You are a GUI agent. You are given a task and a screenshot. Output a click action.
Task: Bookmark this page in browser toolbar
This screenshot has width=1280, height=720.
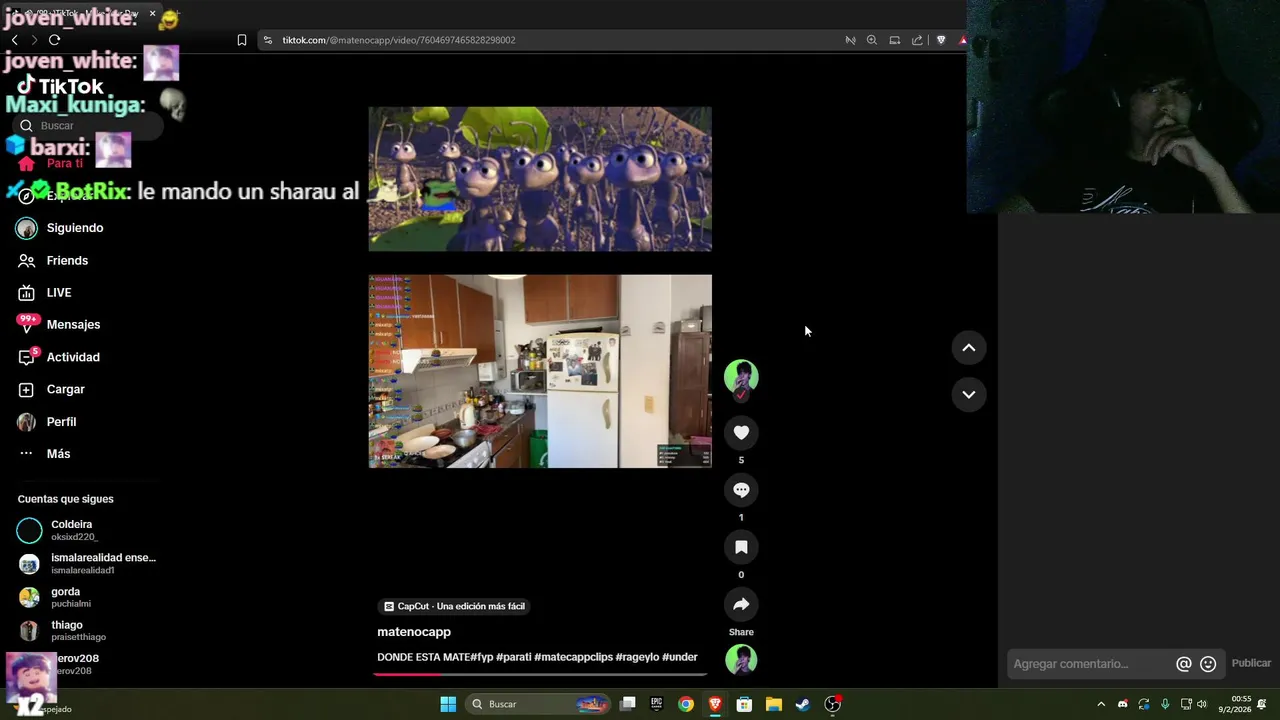coord(242,40)
